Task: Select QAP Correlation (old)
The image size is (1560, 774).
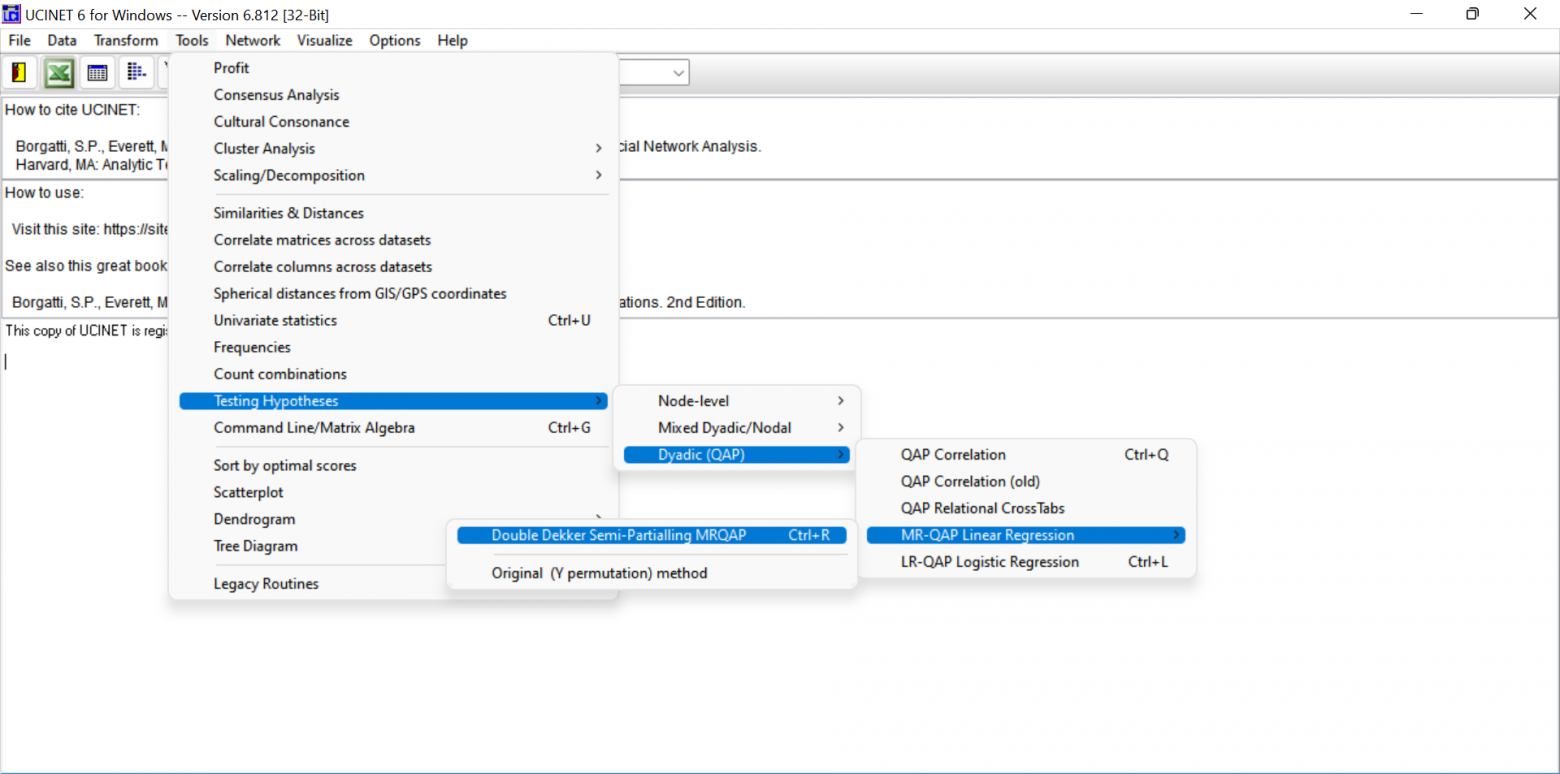Action: (x=1026, y=482)
